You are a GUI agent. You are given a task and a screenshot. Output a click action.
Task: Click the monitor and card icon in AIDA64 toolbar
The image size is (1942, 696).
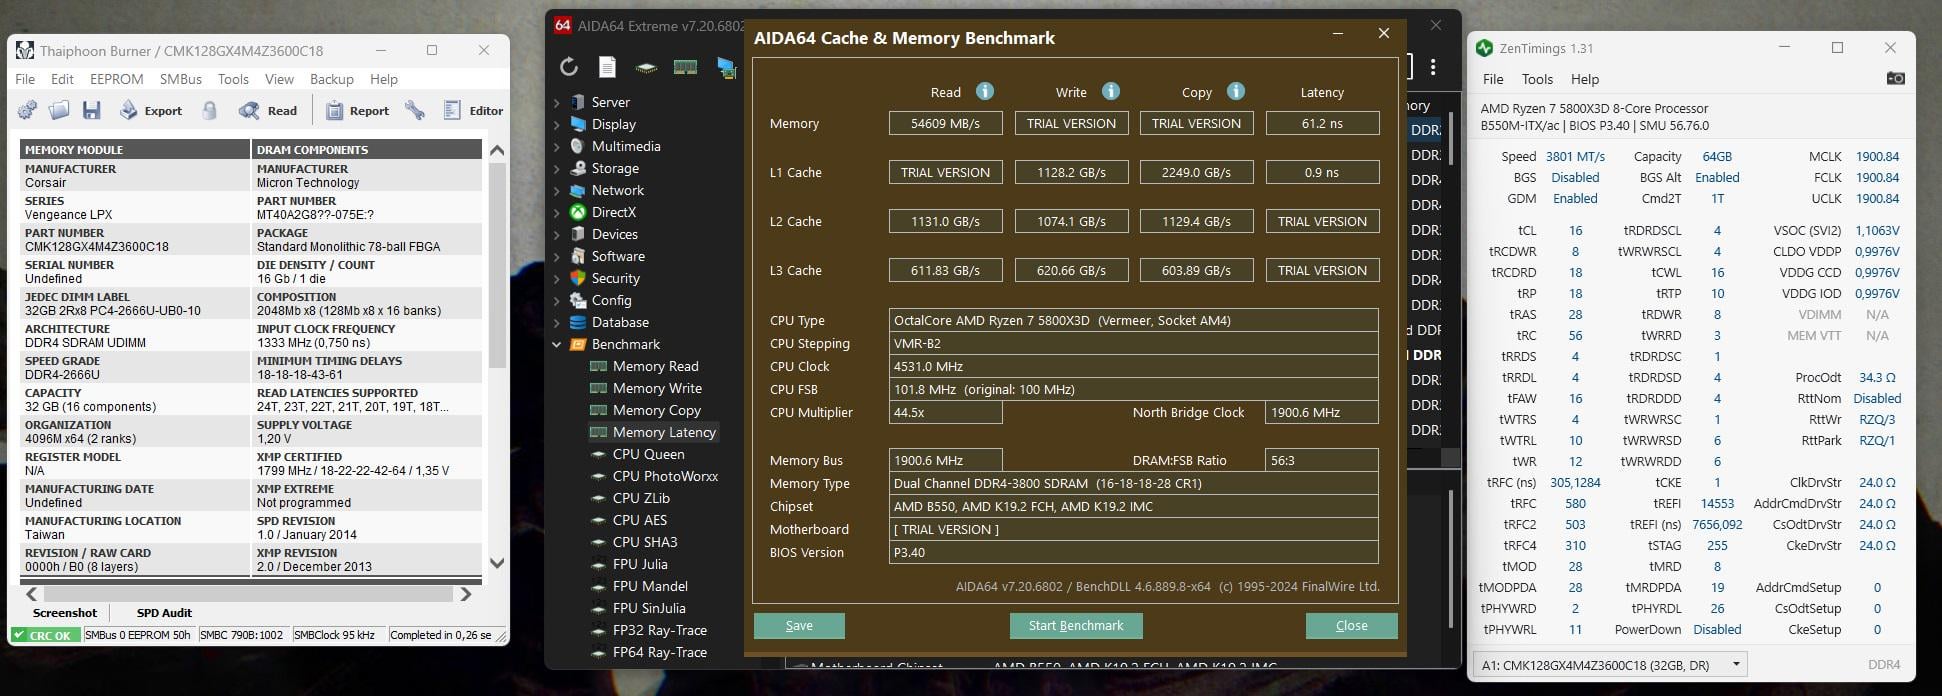[x=726, y=67]
